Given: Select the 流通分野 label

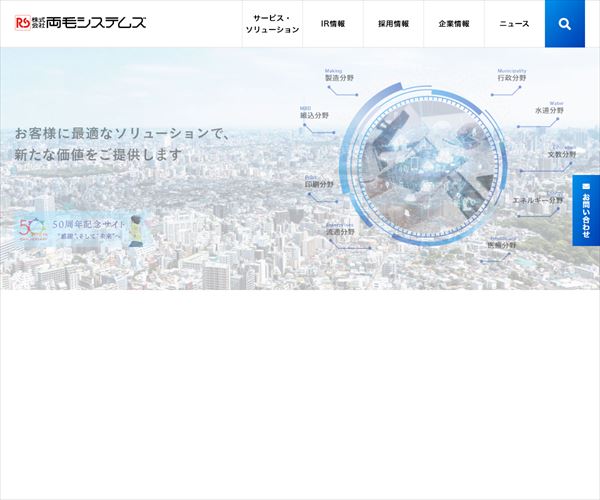Looking at the screenshot, I should click(340, 232).
